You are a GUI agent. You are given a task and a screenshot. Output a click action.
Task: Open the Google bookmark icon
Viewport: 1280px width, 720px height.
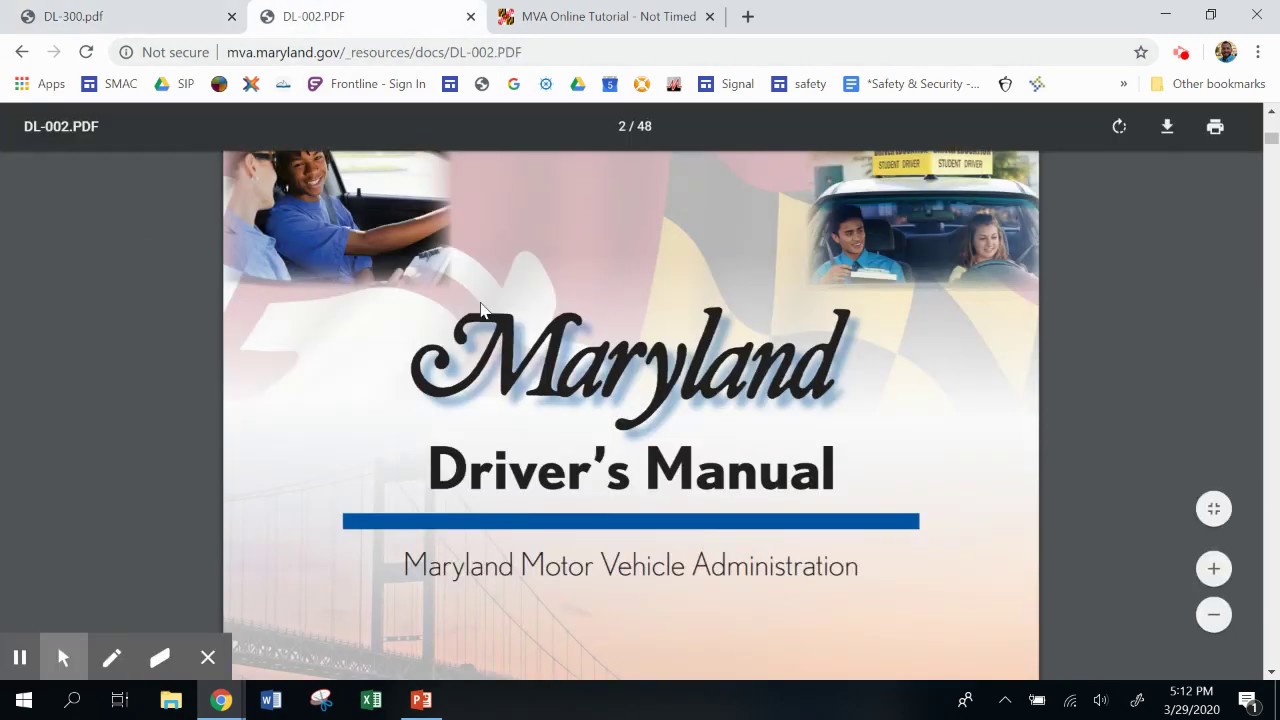514,84
